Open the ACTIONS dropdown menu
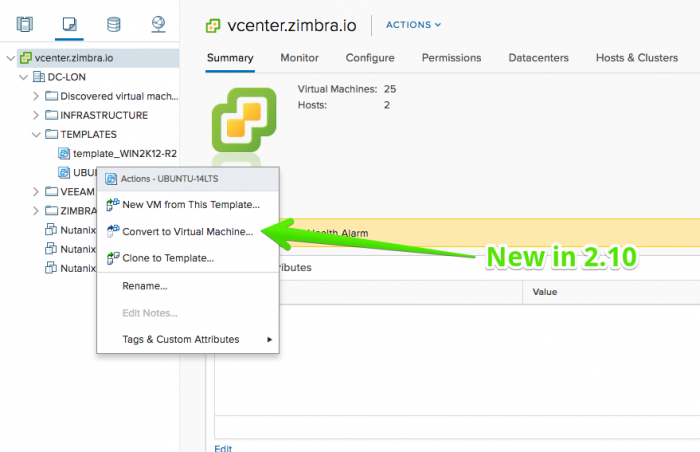 pyautogui.click(x=413, y=25)
